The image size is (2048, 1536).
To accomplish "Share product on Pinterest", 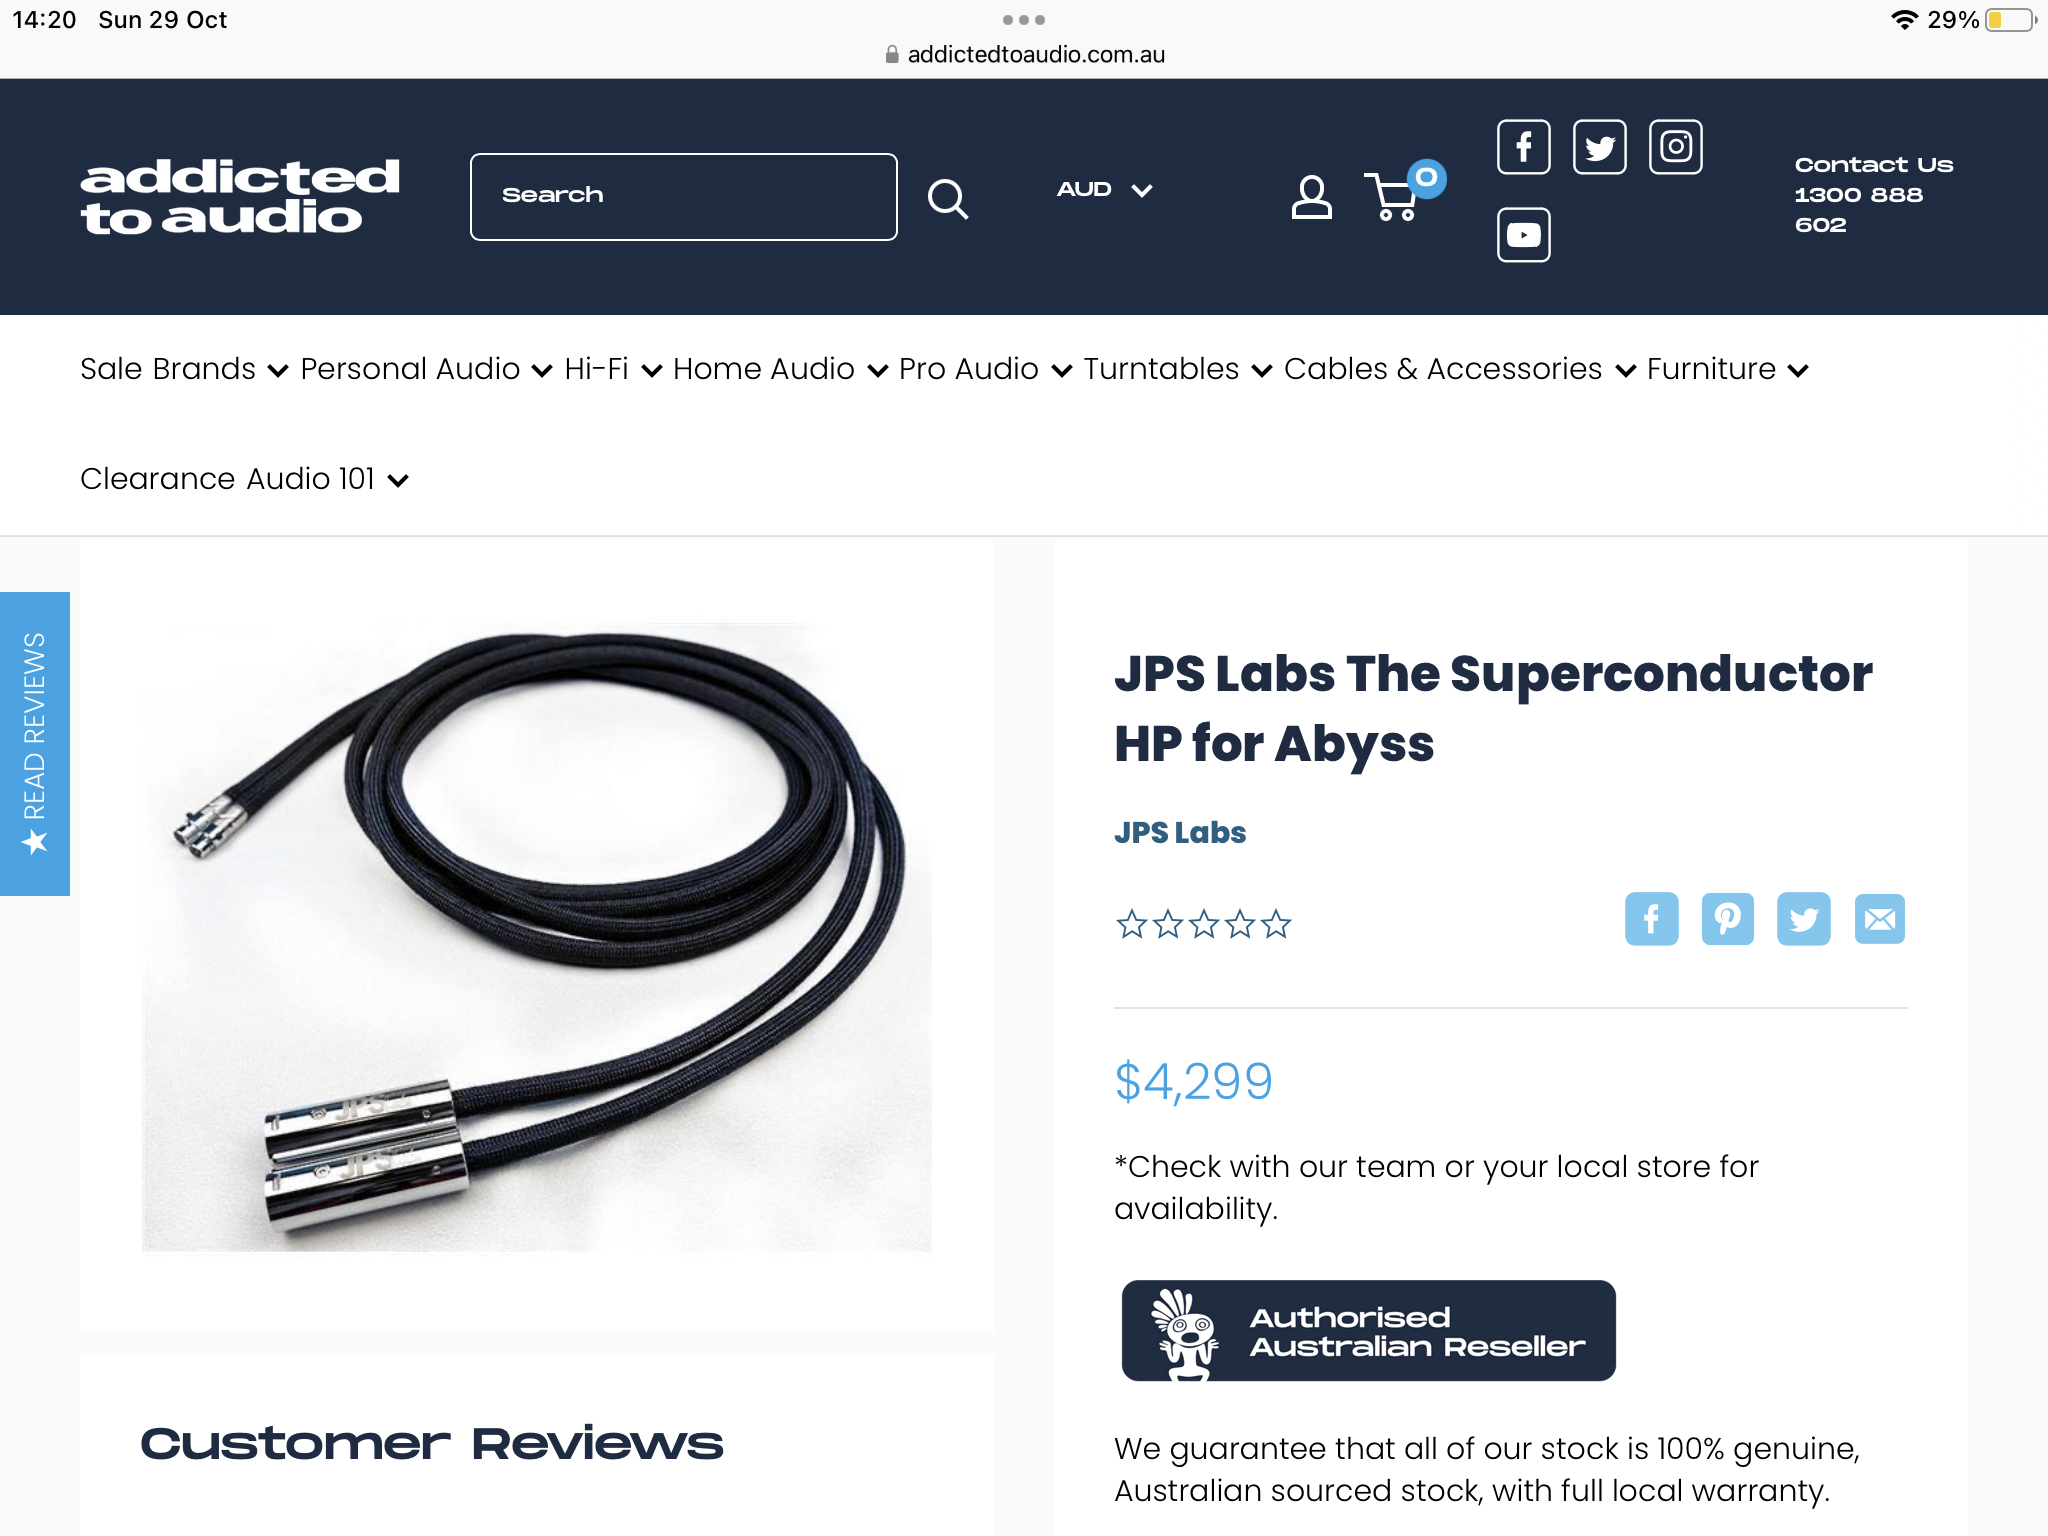I will [x=1728, y=919].
